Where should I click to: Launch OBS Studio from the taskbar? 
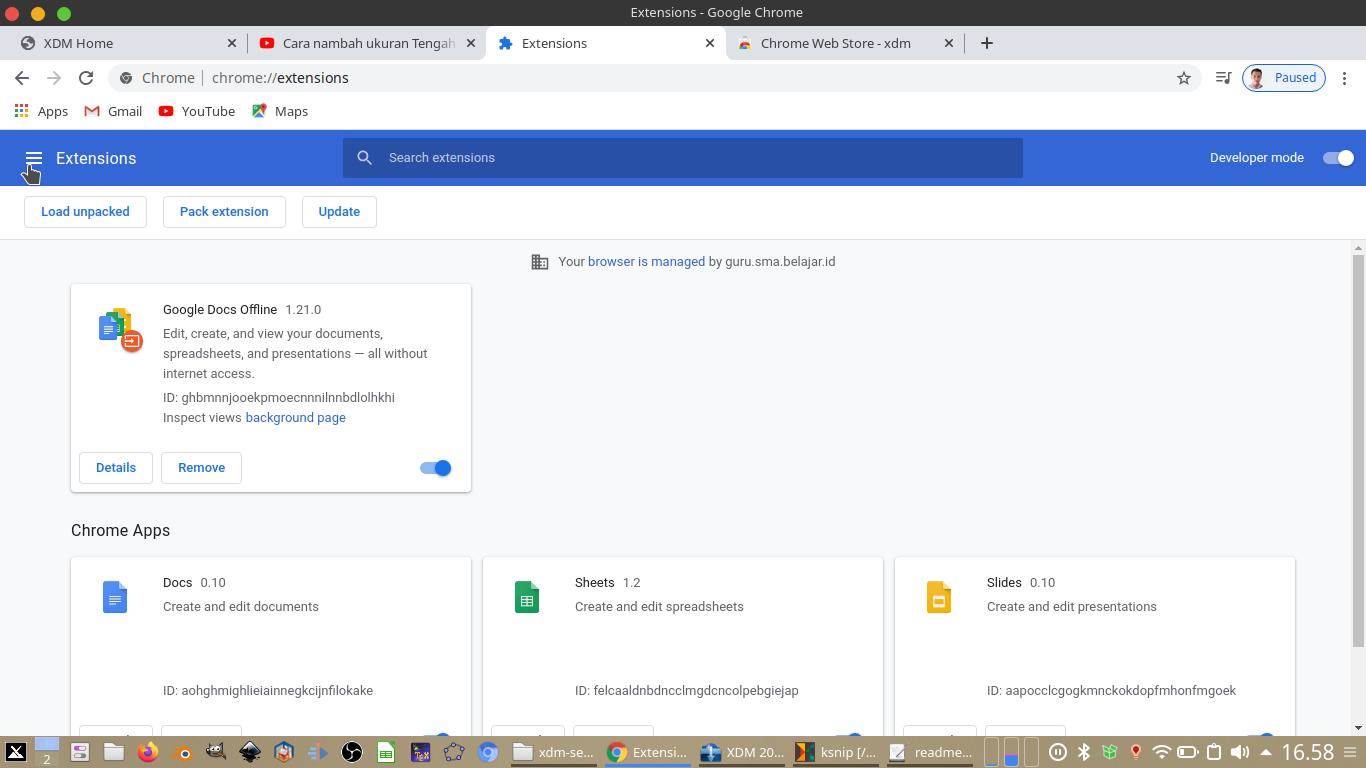[x=352, y=752]
